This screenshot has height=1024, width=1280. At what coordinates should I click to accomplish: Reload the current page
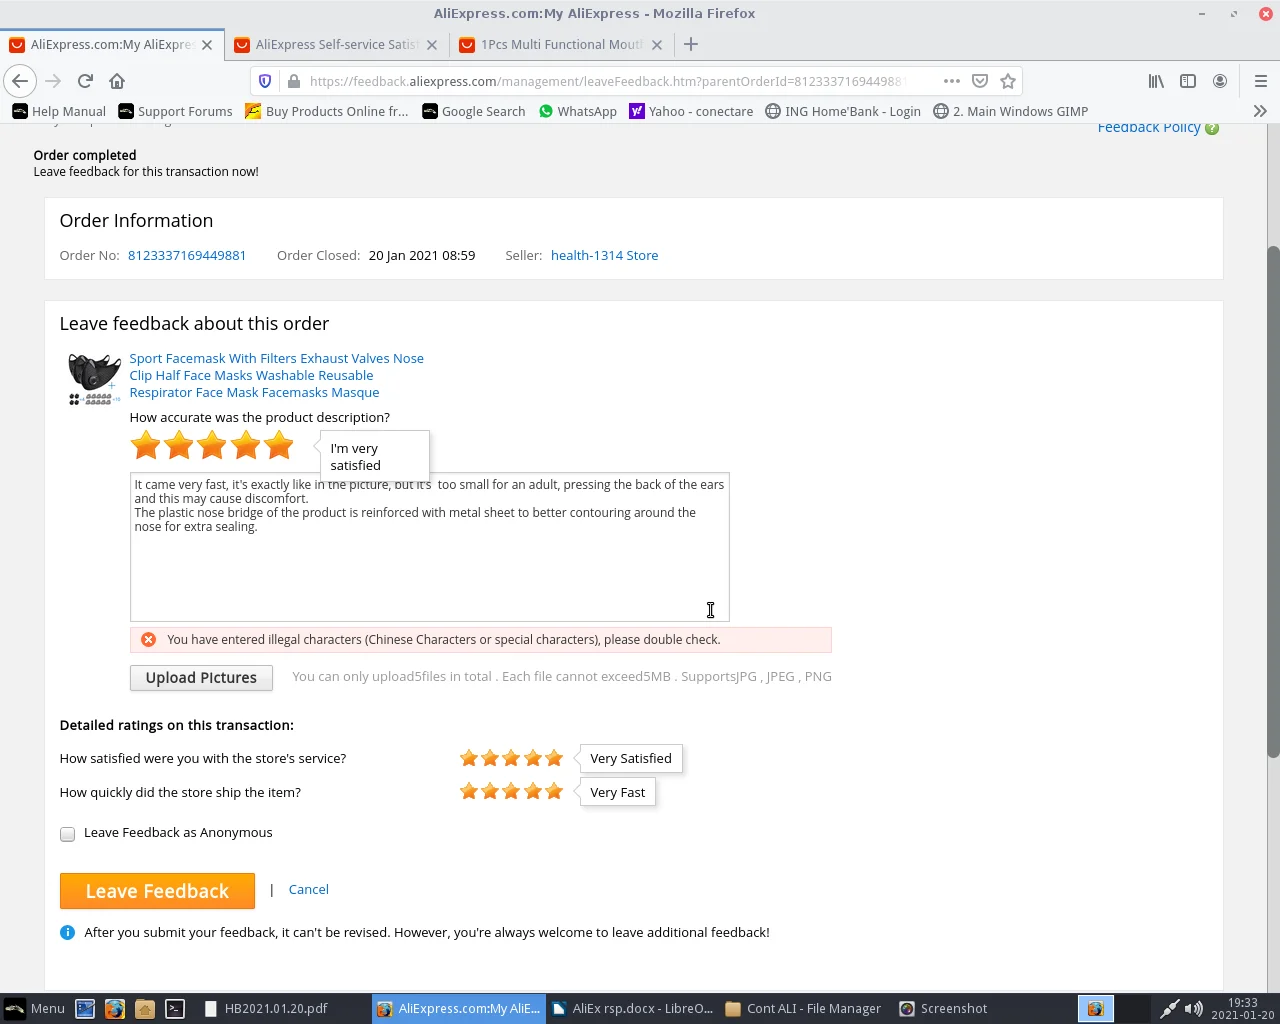pyautogui.click(x=85, y=81)
